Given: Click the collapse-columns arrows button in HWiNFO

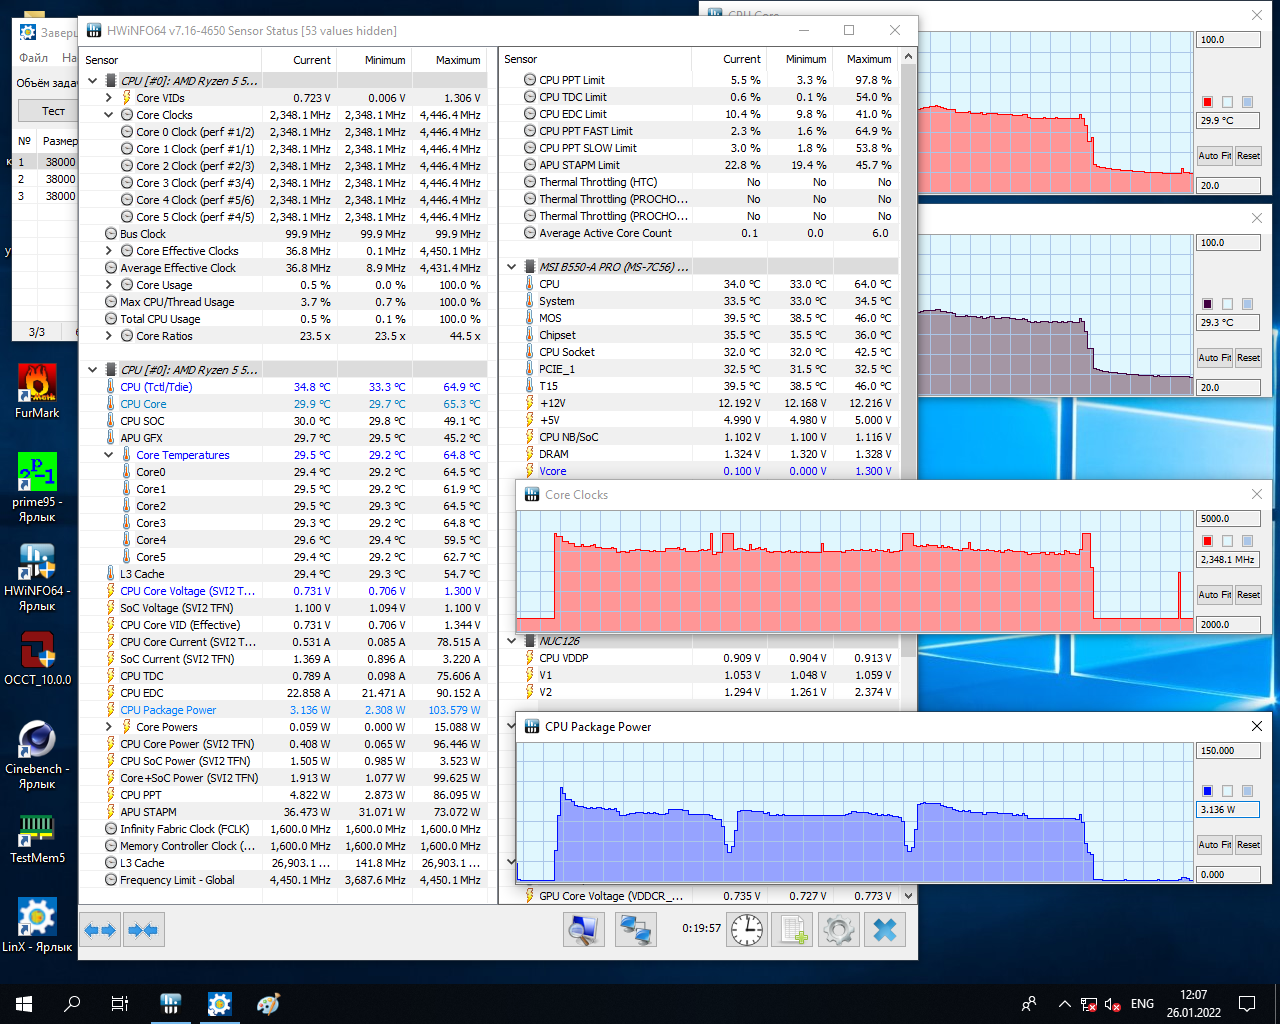Looking at the screenshot, I should click(x=143, y=930).
